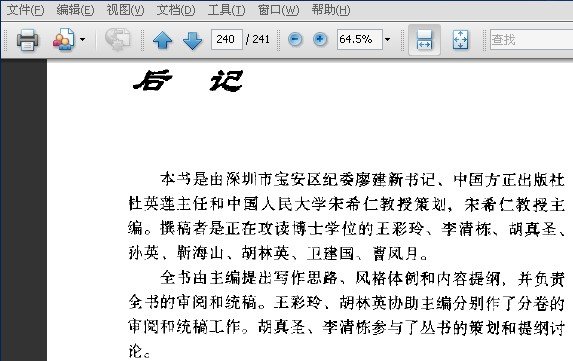Viewport: 573px width, 361px height.
Task: Click the final line text 论。
Action: point(140,351)
